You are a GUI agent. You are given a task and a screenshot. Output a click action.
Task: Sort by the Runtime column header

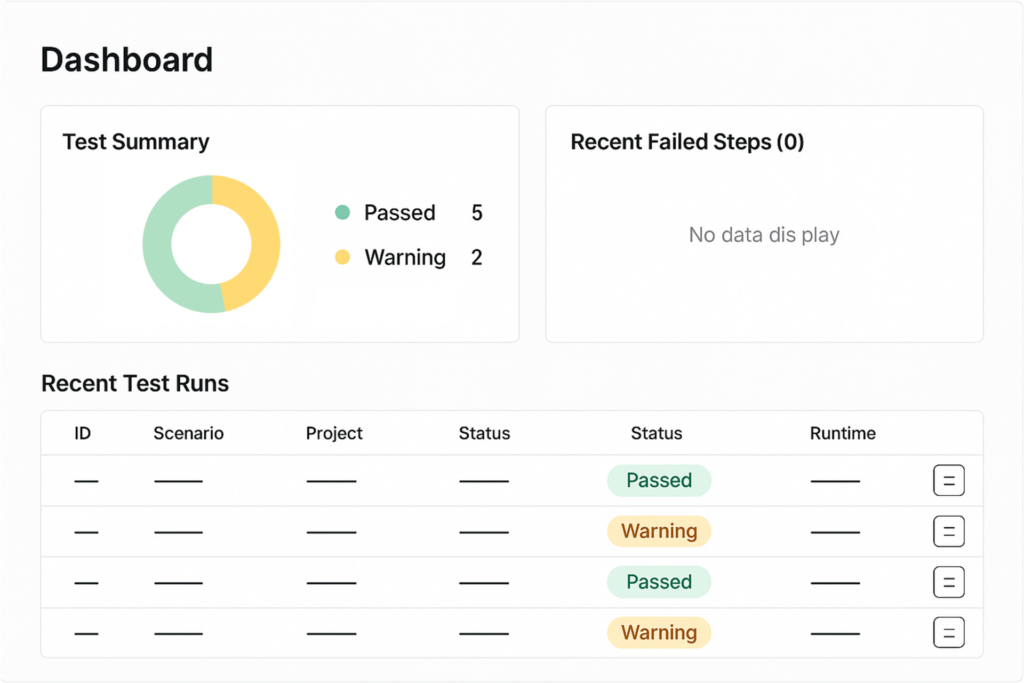(x=842, y=434)
